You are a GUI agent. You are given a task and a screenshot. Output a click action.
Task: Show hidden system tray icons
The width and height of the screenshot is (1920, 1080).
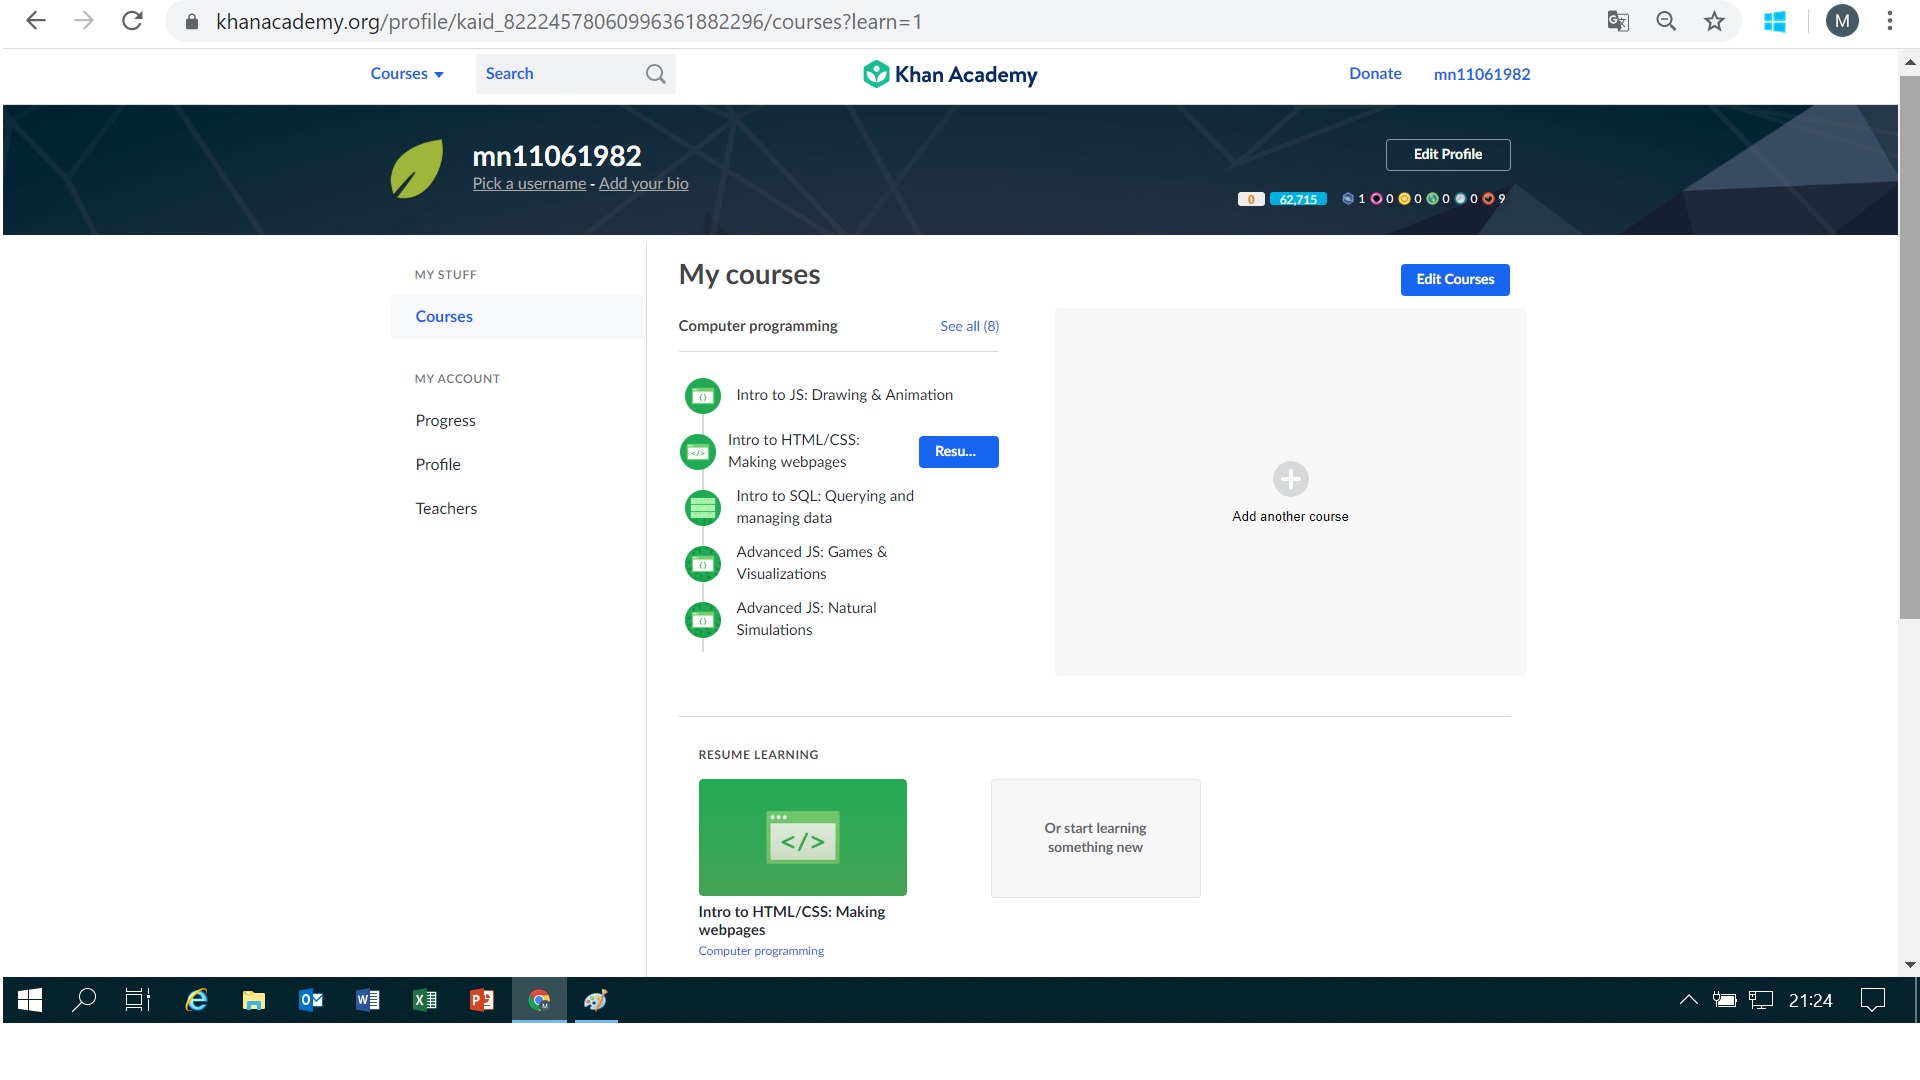(x=1688, y=1000)
